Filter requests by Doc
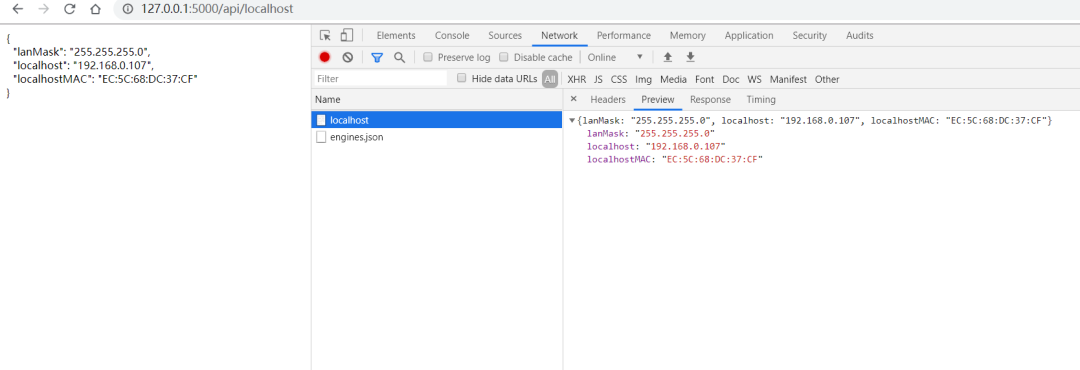Image resolution: width=1080 pixels, height=370 pixels. pyautogui.click(x=731, y=79)
